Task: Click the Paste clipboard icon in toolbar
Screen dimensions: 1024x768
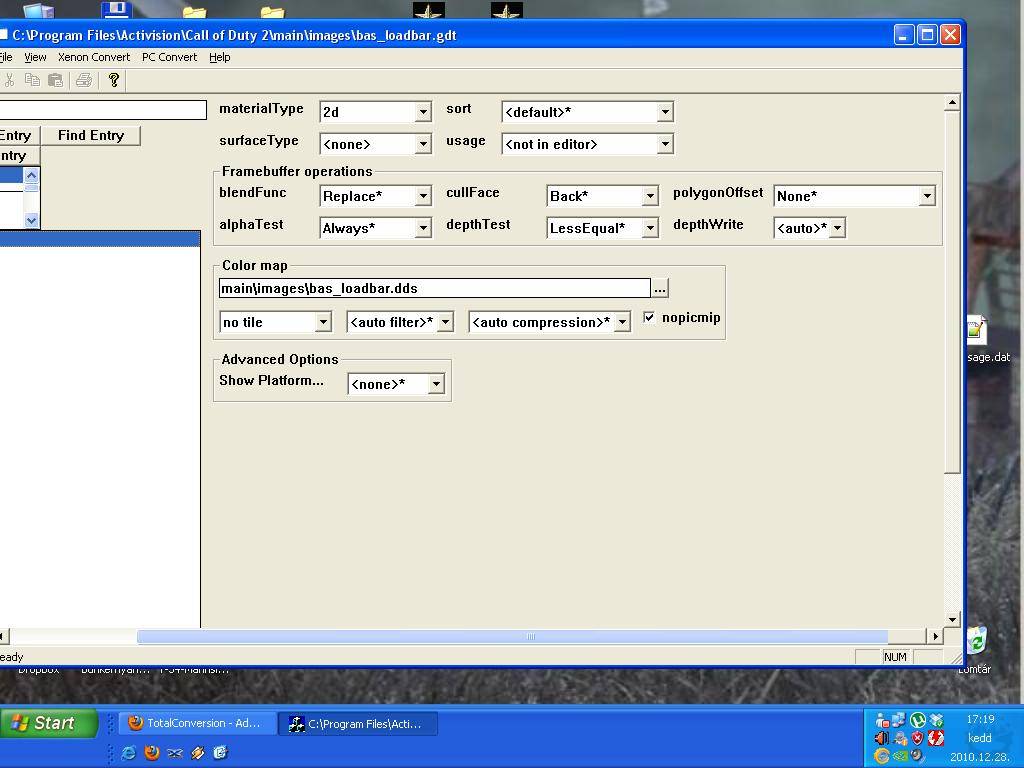Action: [56, 80]
